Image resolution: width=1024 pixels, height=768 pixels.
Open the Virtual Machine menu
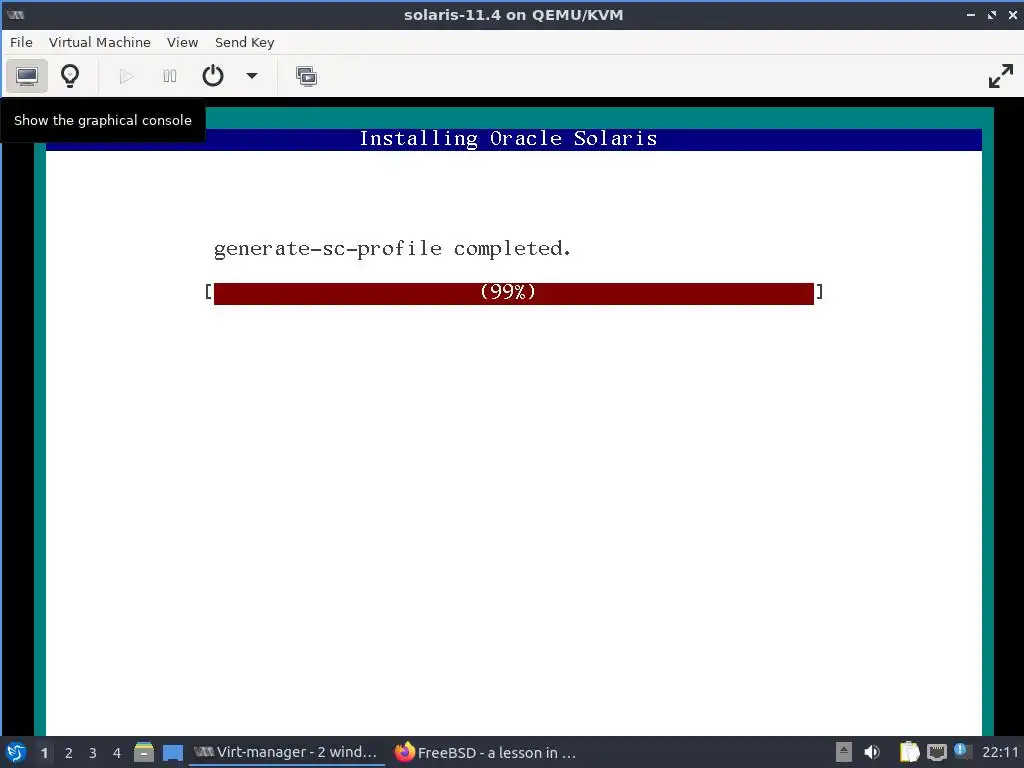click(99, 42)
